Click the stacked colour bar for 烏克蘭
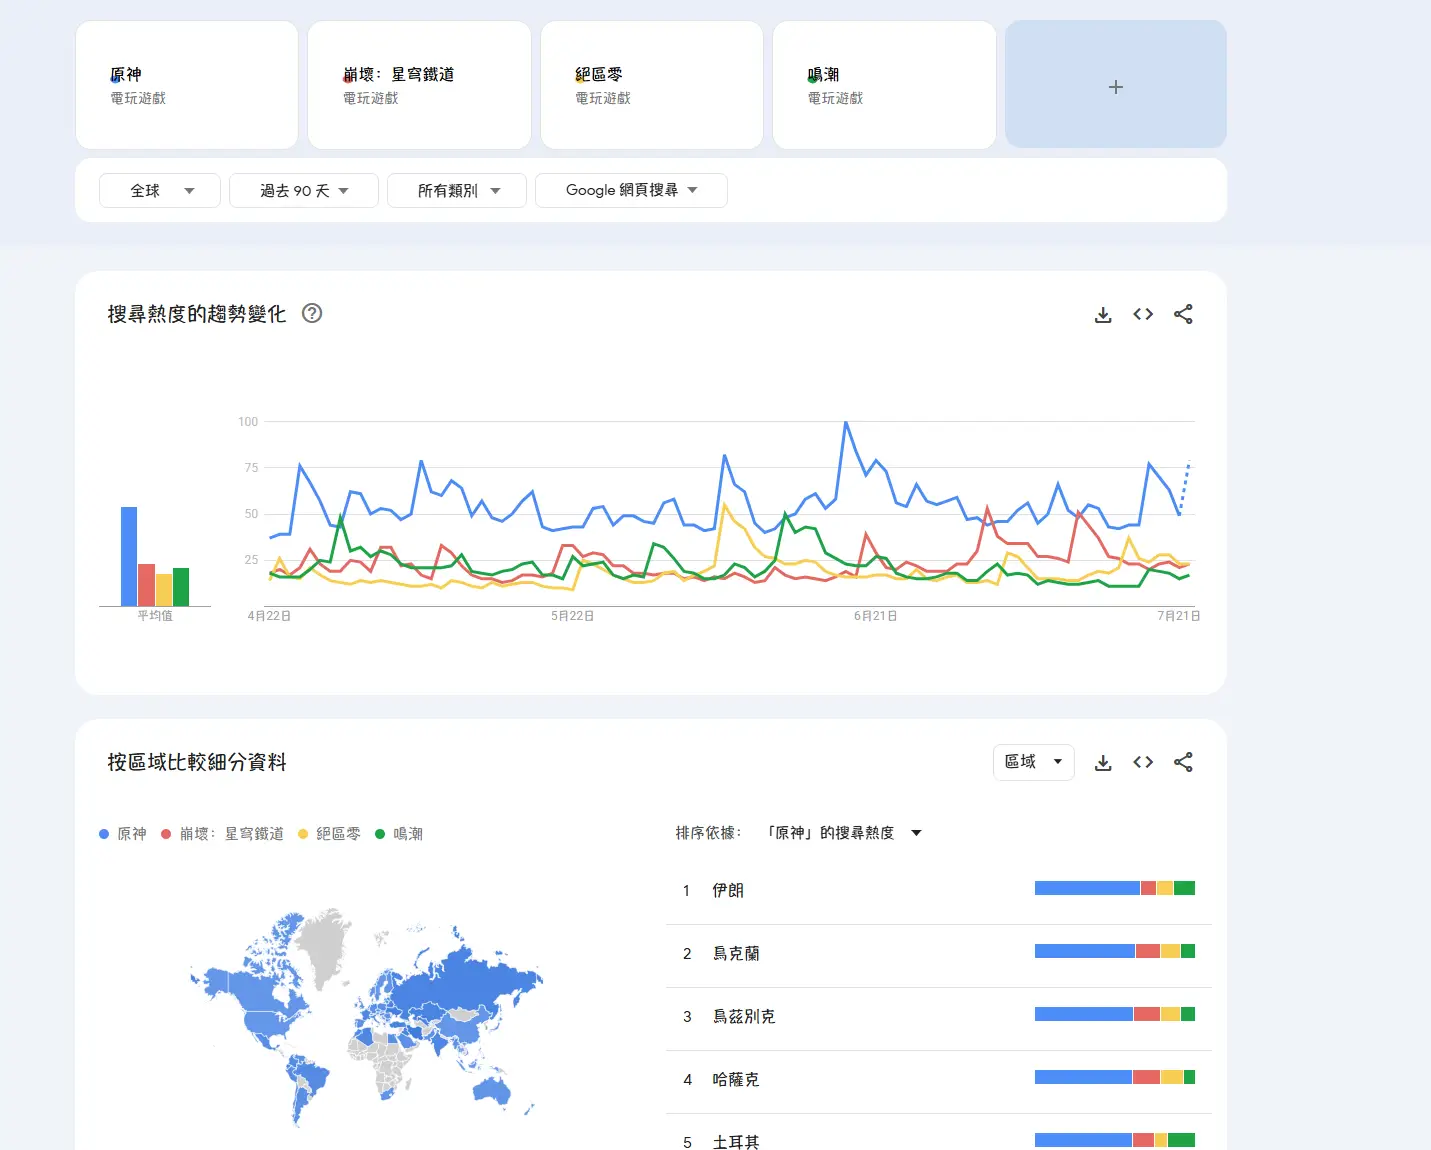Viewport: 1431px width, 1150px height. (x=1115, y=951)
